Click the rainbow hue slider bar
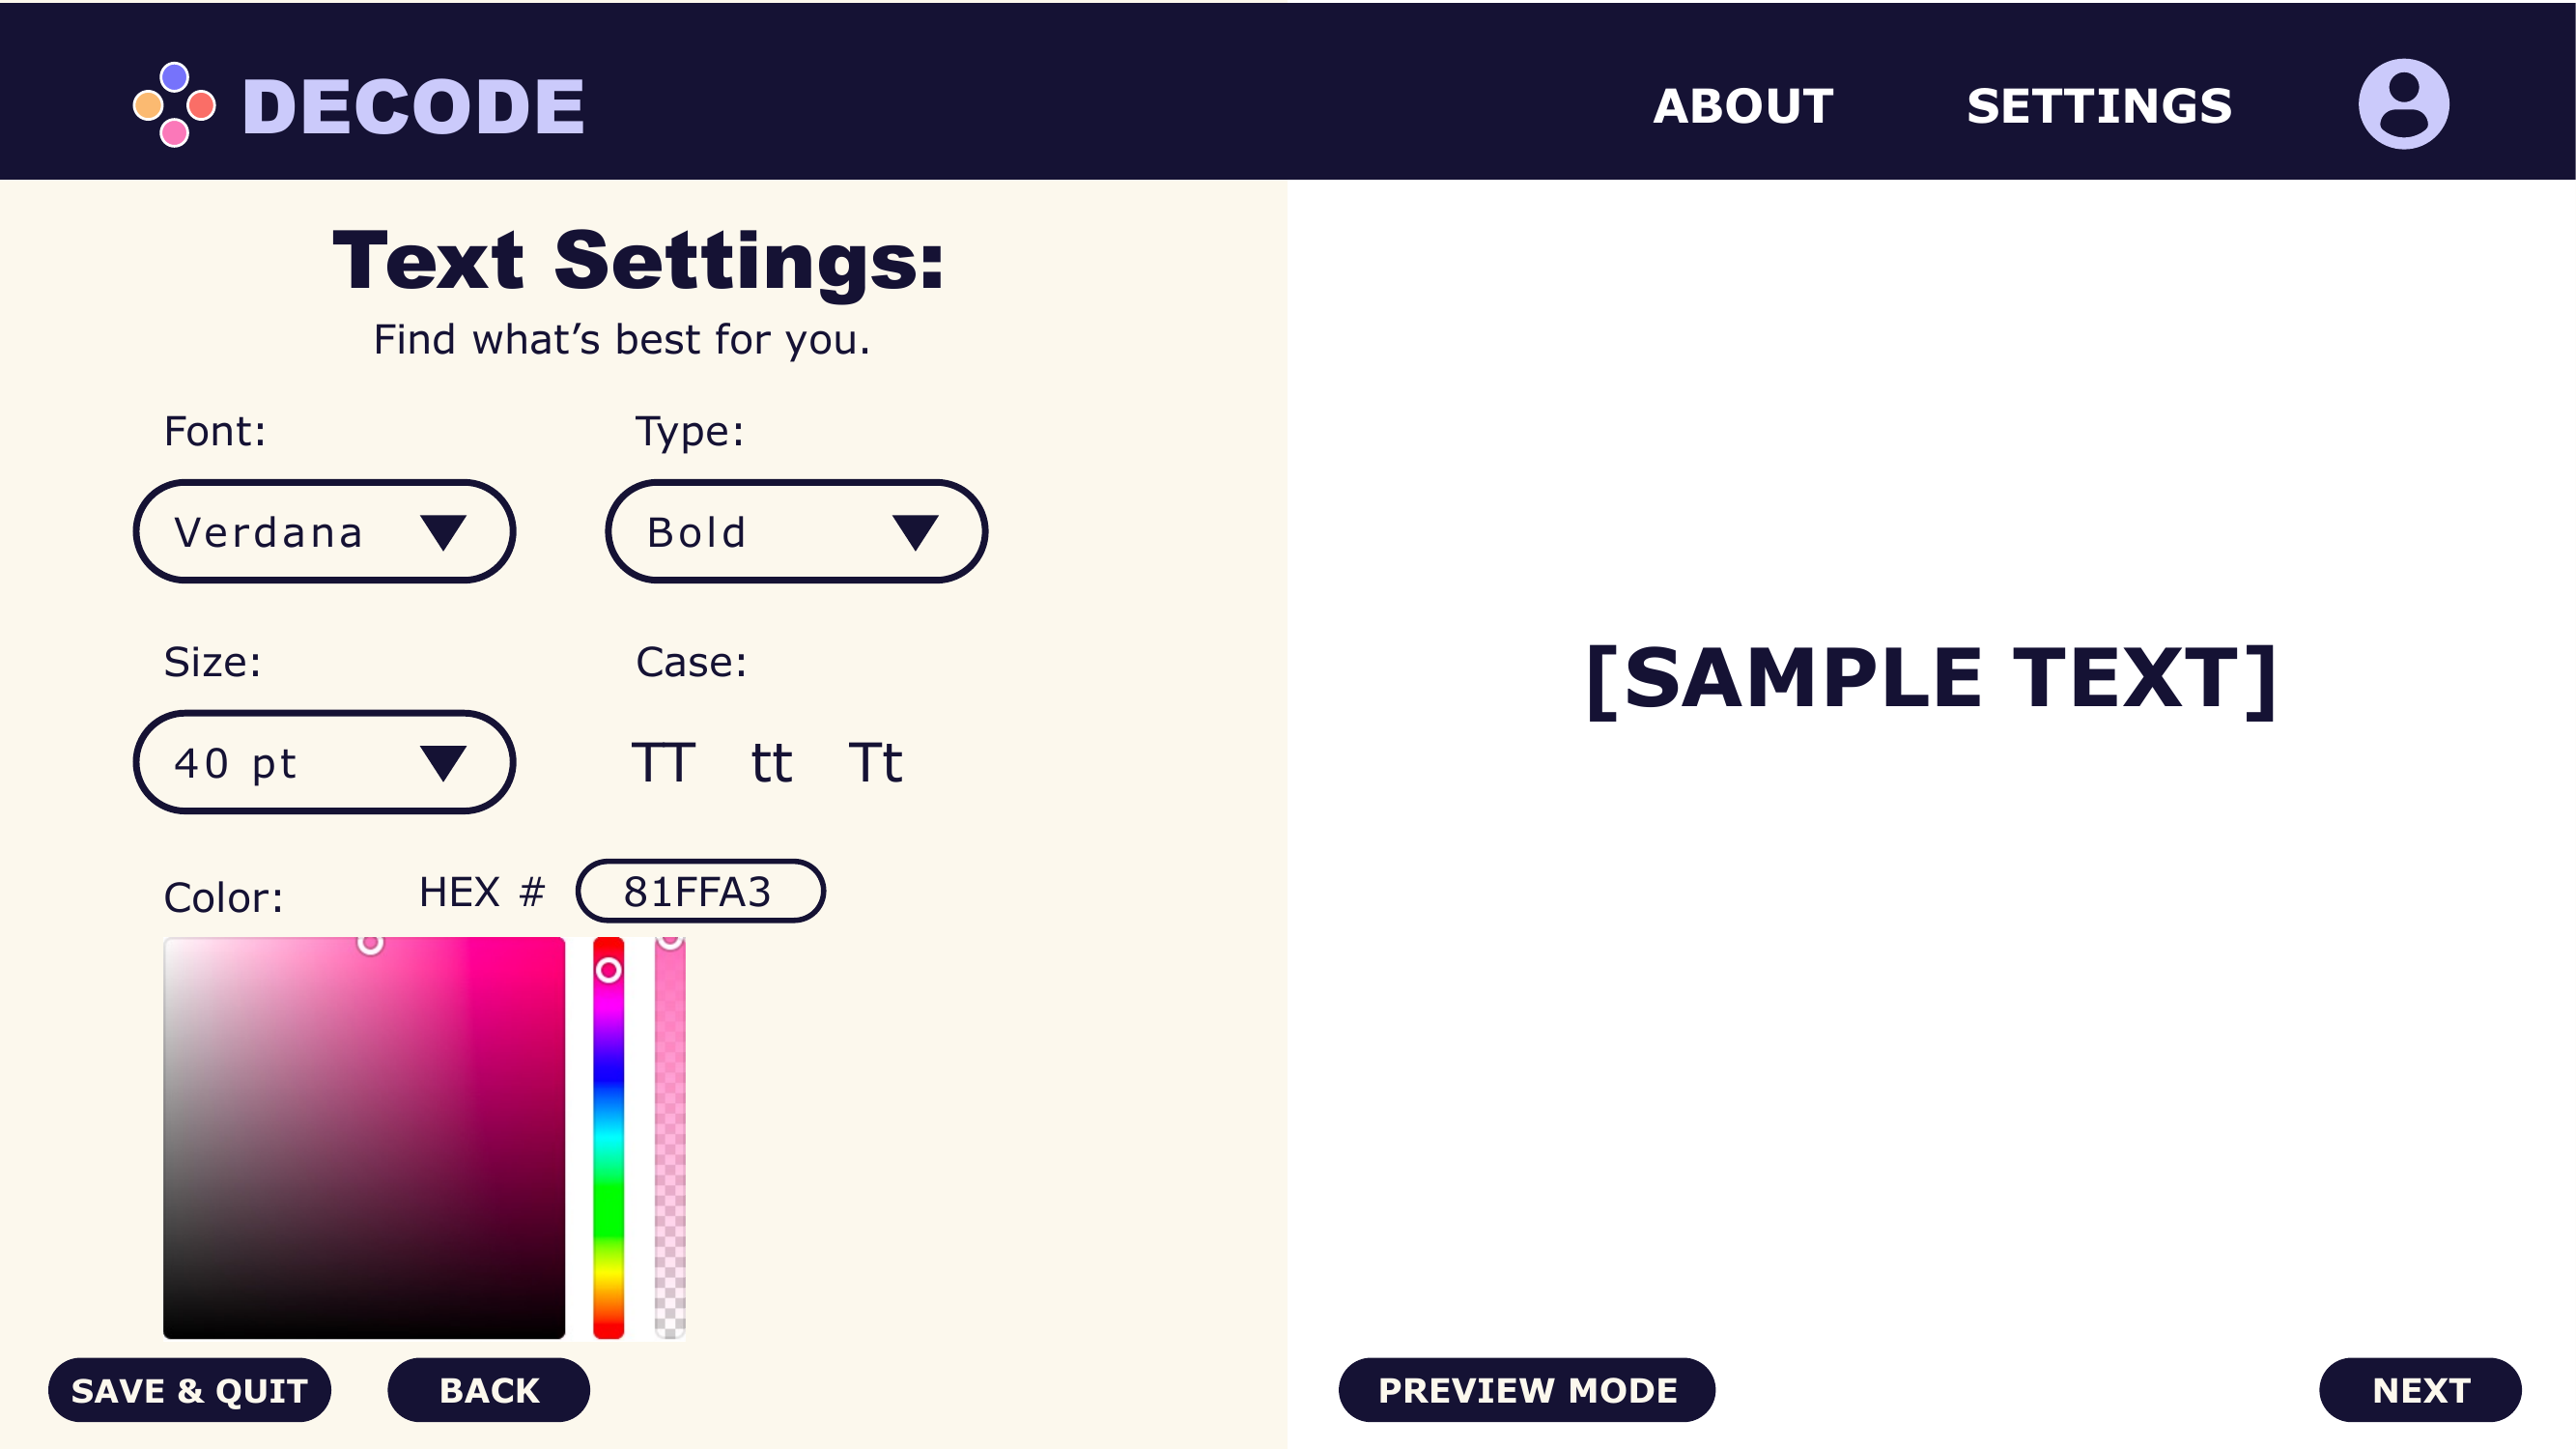Image resolution: width=2576 pixels, height=1449 pixels. pos(608,1138)
